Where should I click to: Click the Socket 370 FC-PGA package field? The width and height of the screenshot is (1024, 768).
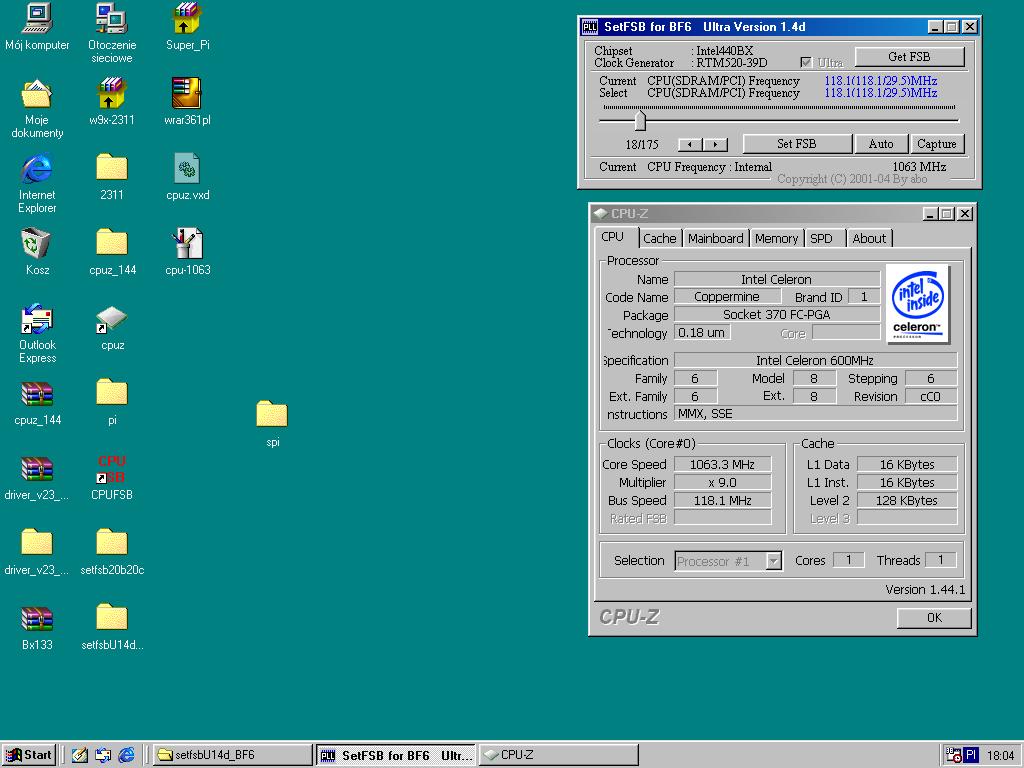point(777,315)
